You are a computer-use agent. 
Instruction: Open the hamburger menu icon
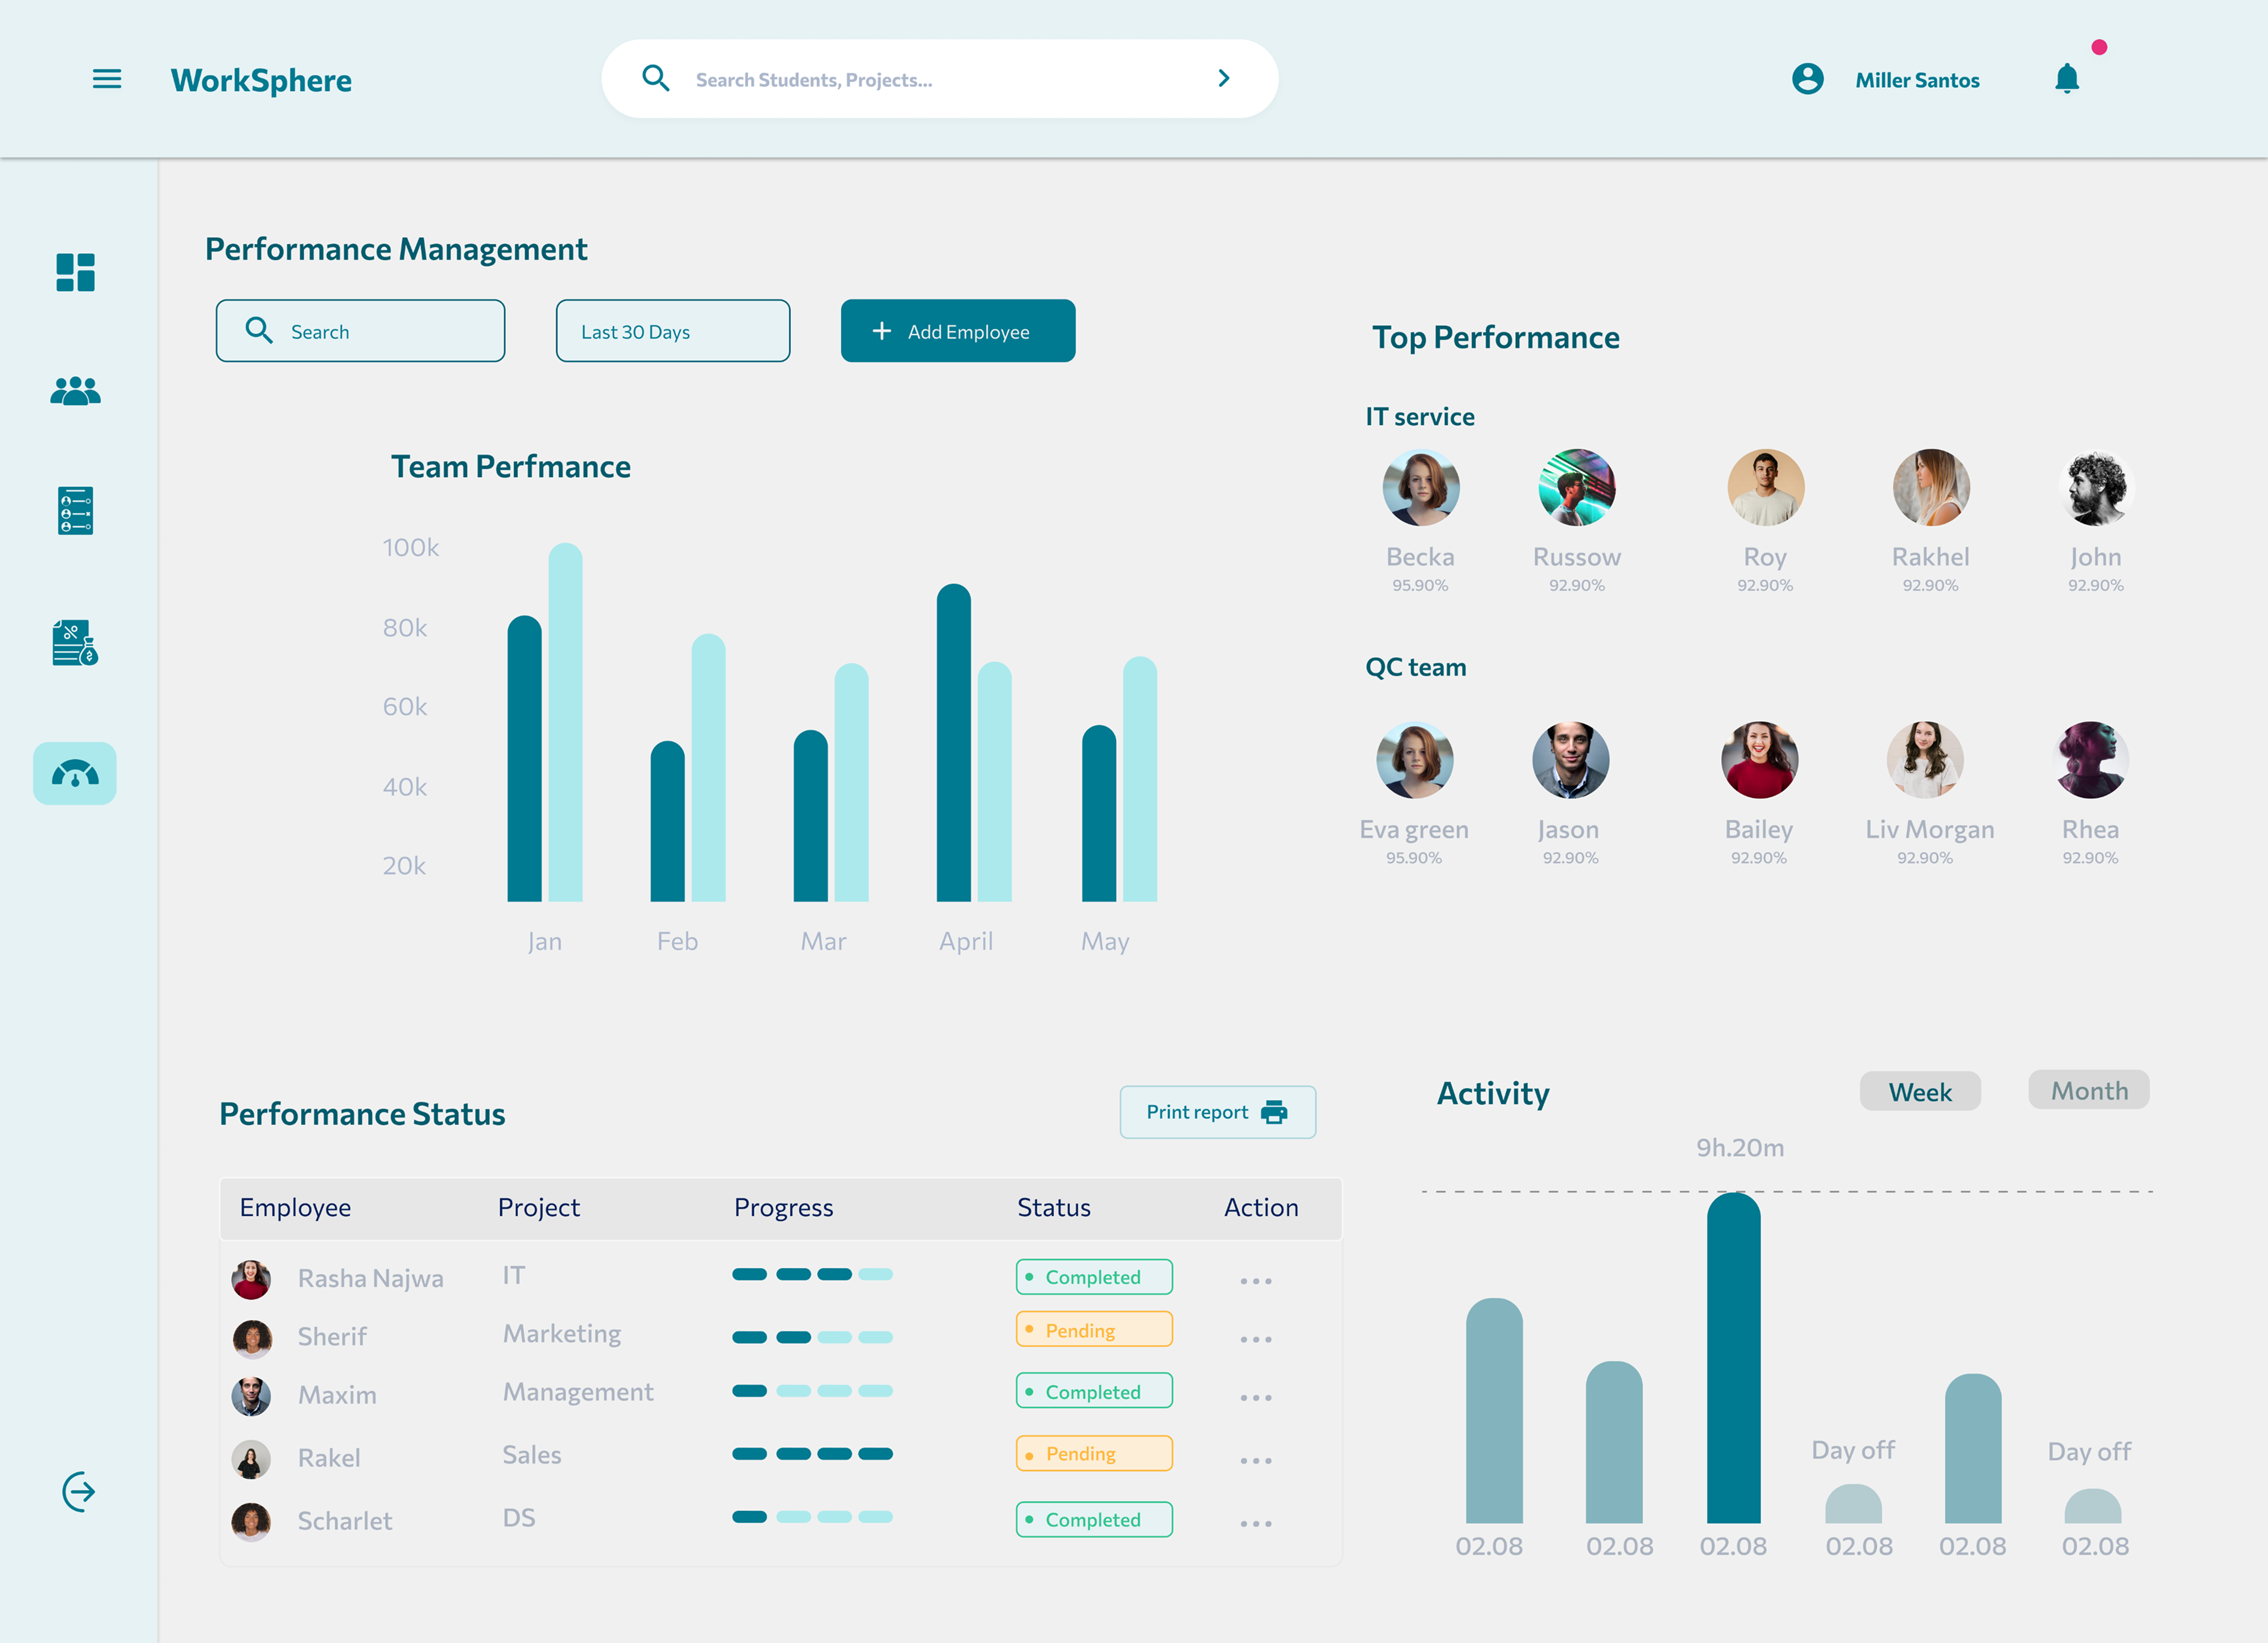[107, 79]
